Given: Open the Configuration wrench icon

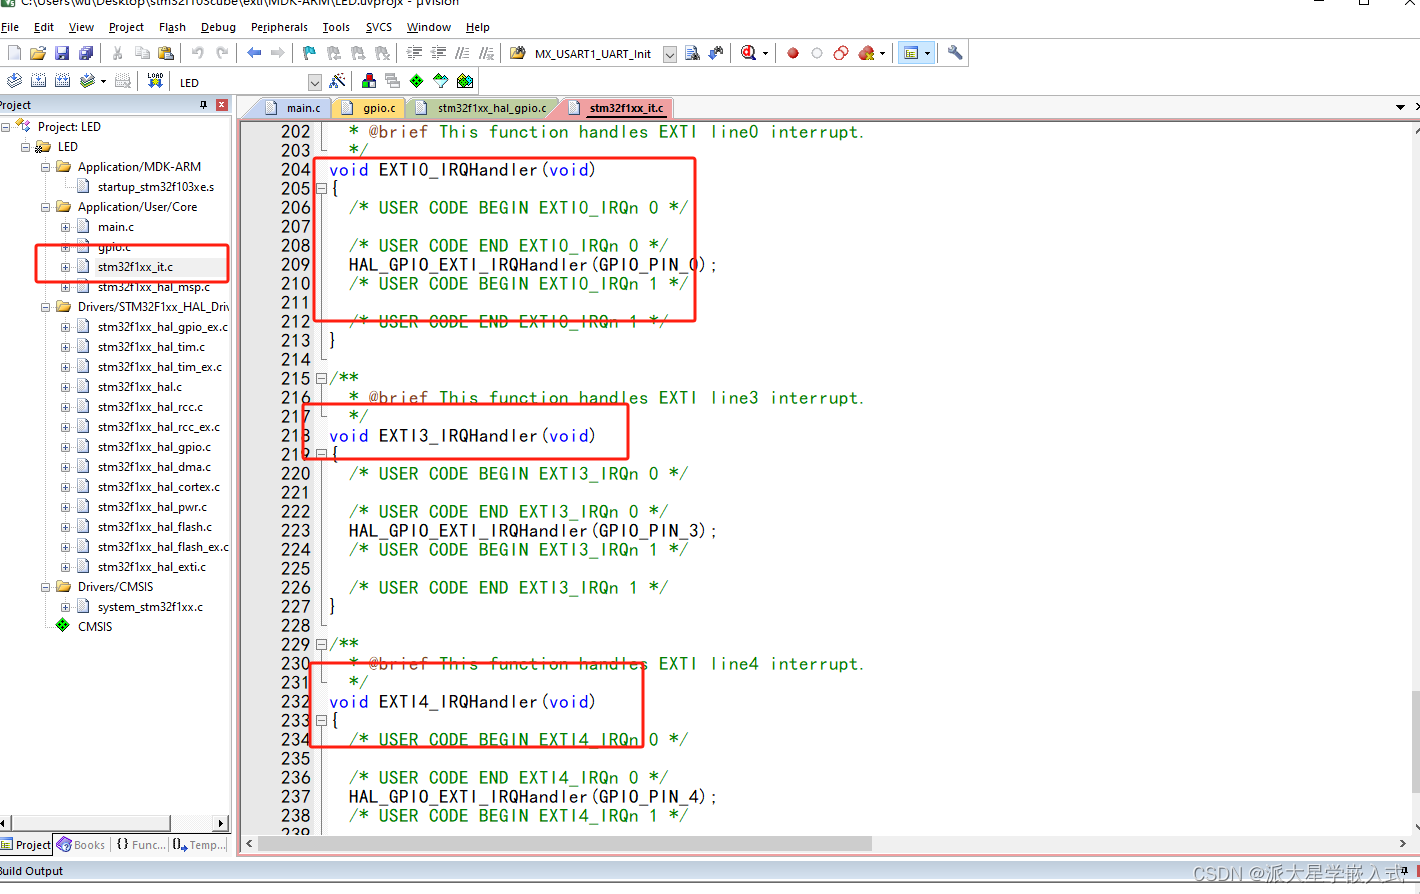Looking at the screenshot, I should pyautogui.click(x=955, y=53).
